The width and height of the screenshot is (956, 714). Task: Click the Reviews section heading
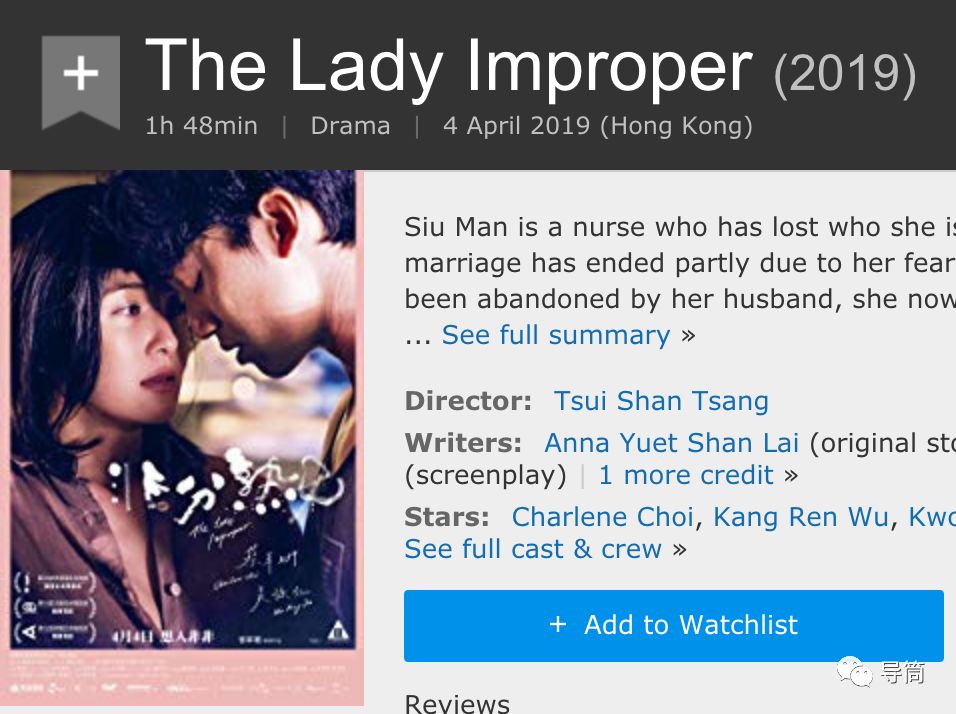tap(457, 703)
